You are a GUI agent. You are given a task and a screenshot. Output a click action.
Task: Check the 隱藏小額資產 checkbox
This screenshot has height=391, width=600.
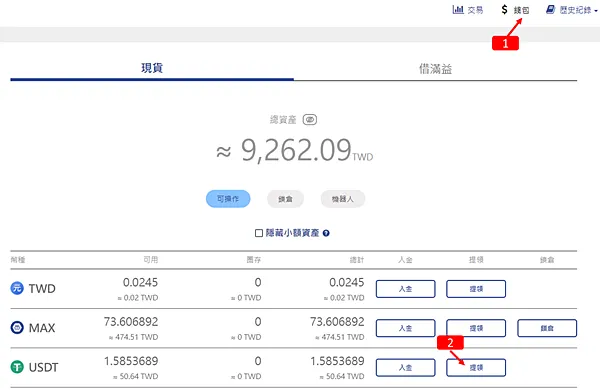click(259, 233)
